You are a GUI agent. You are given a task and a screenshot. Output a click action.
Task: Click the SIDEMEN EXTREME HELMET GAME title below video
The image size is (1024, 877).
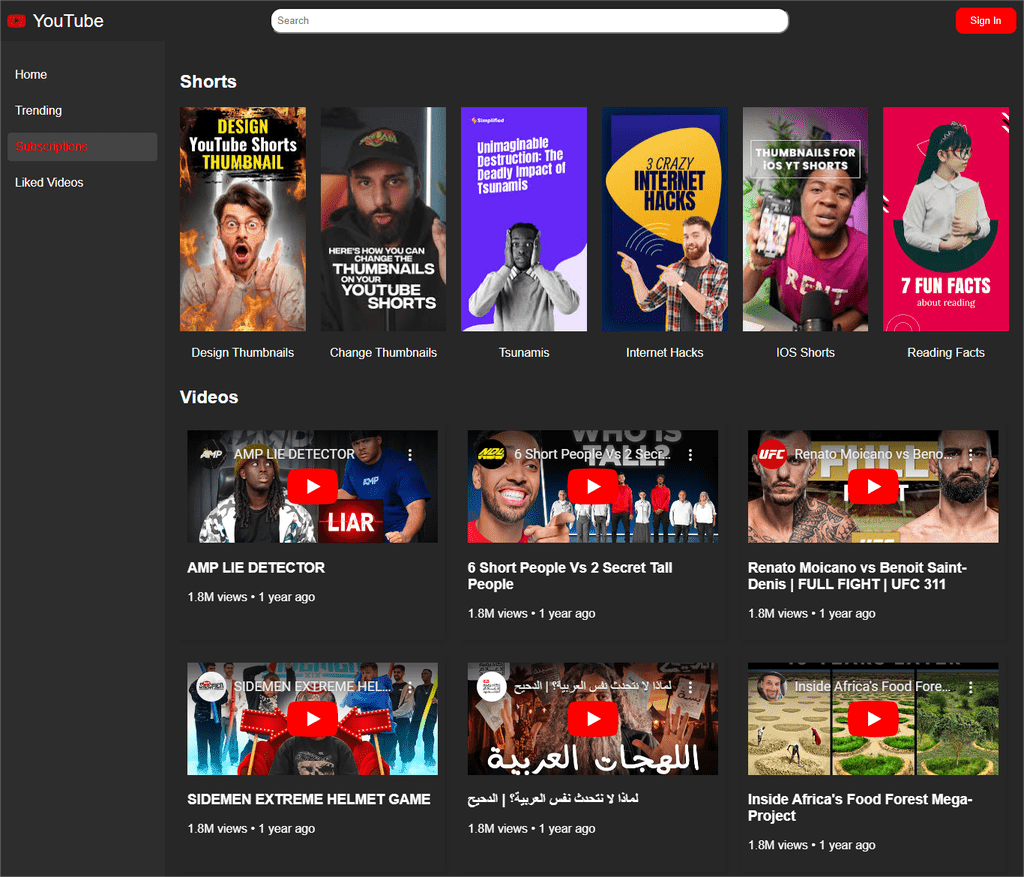[309, 799]
